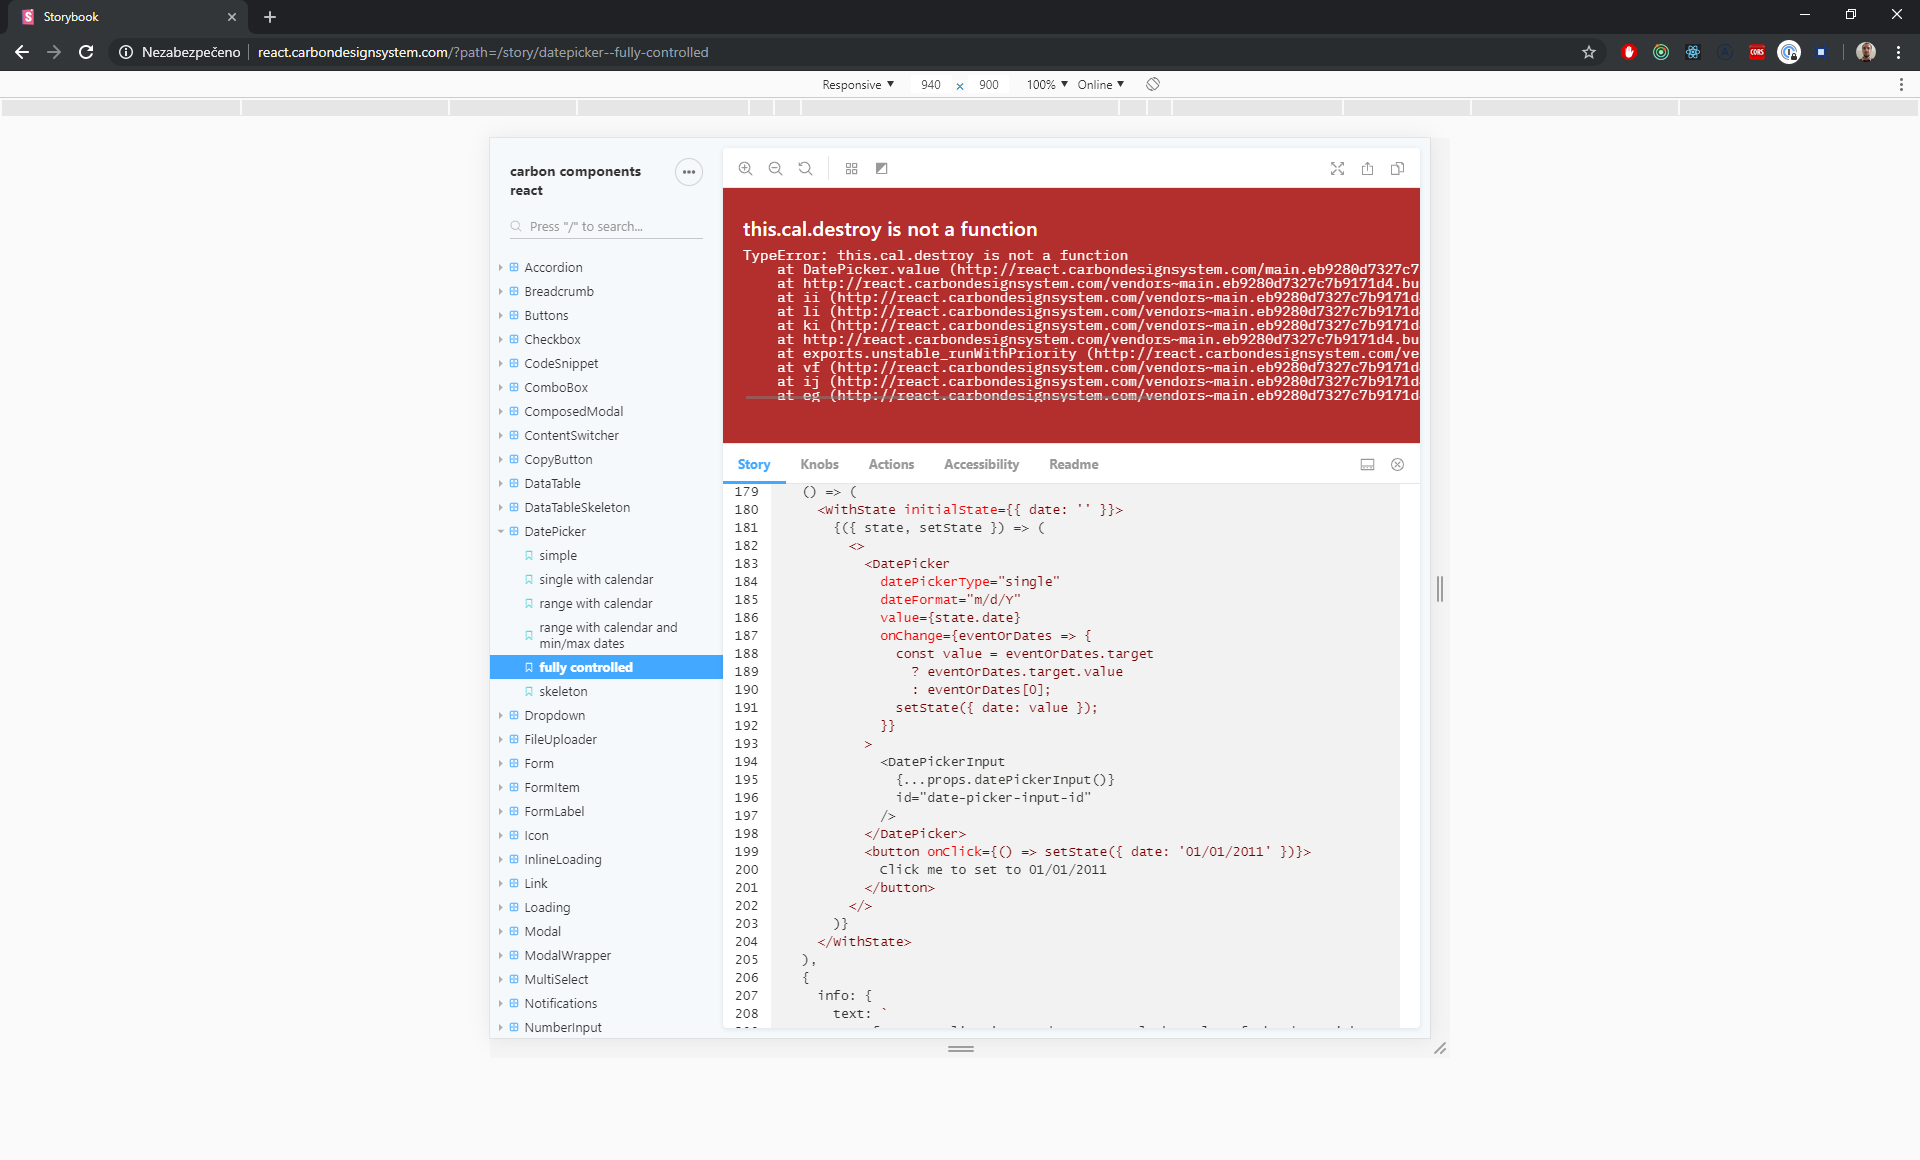Change the preview background color
Image resolution: width=1920 pixels, height=1160 pixels.
[x=881, y=168]
